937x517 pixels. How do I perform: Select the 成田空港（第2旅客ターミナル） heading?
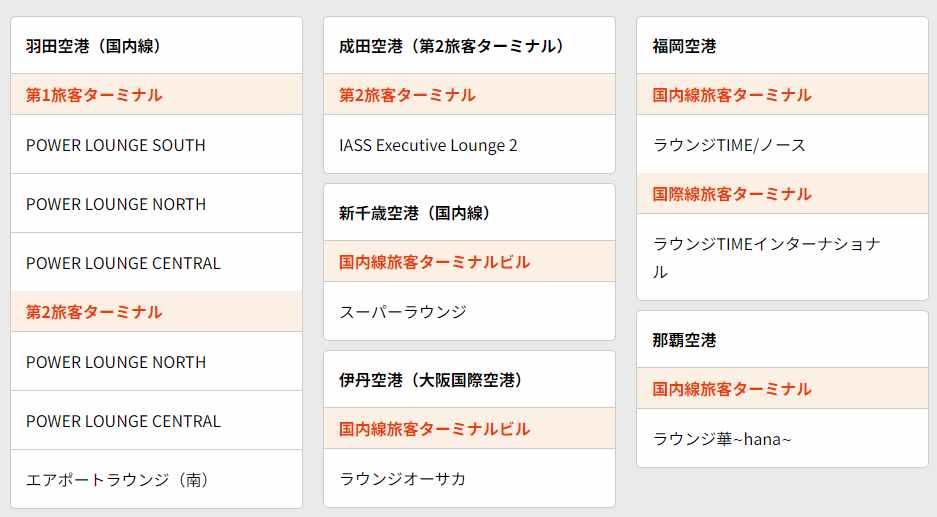[452, 46]
